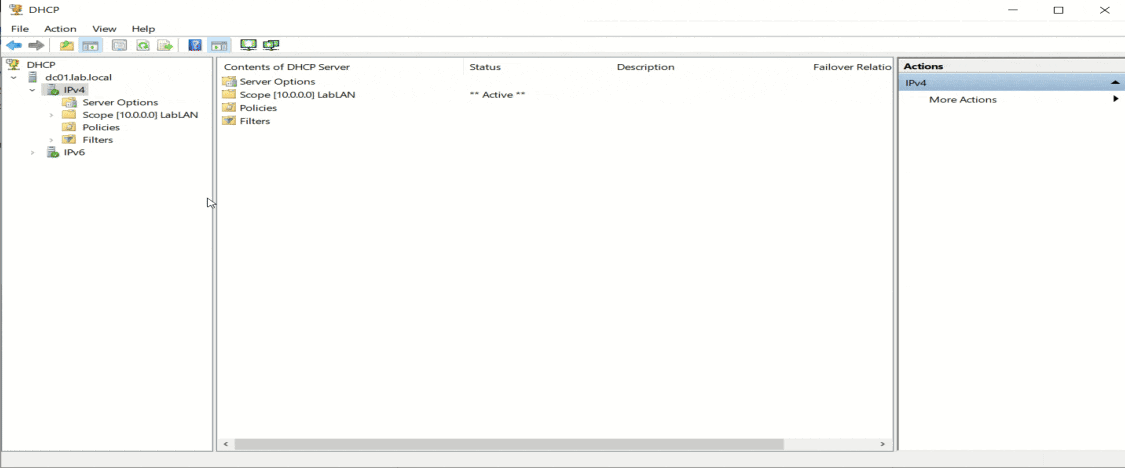Collapse the IPv4 section in Actions pane
The image size is (1125, 468).
click(x=1114, y=83)
